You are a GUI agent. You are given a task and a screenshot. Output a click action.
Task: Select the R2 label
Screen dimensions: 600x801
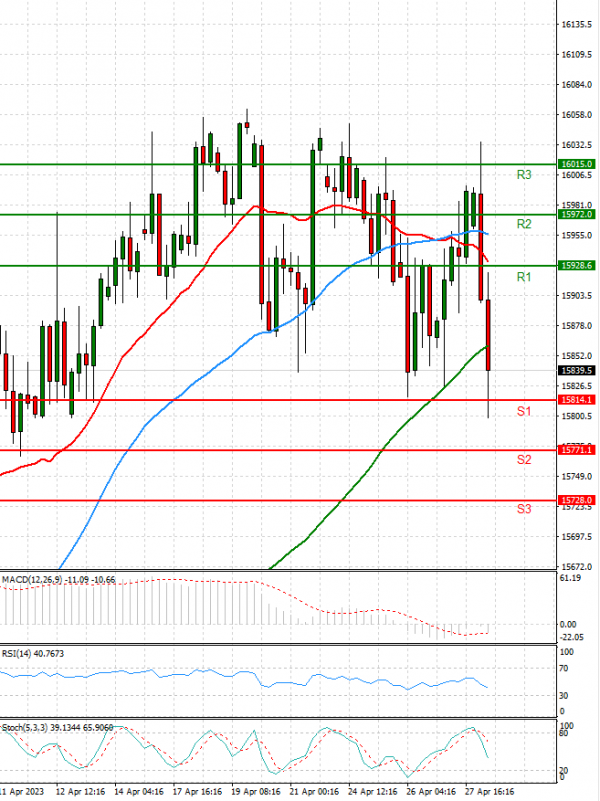[x=524, y=224]
